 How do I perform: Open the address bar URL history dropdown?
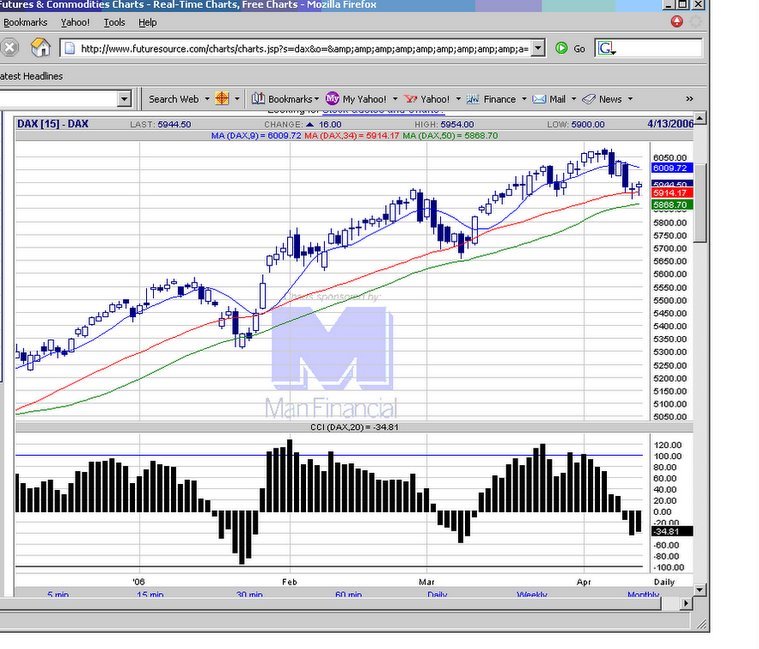tap(537, 48)
